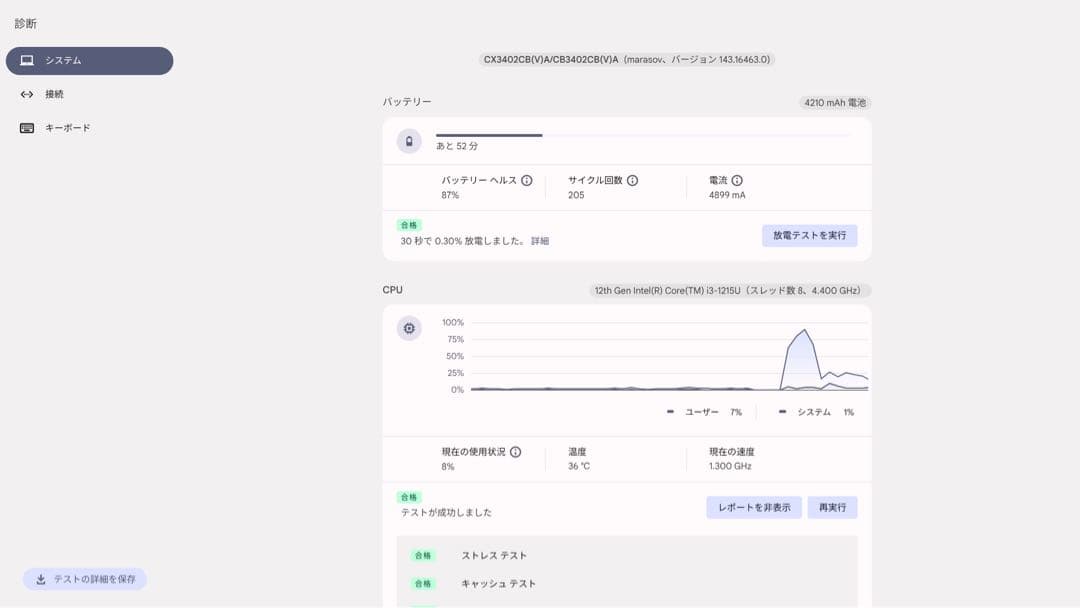Select the laptop icon beside システム
The width and height of the screenshot is (1080, 608).
coord(27,60)
